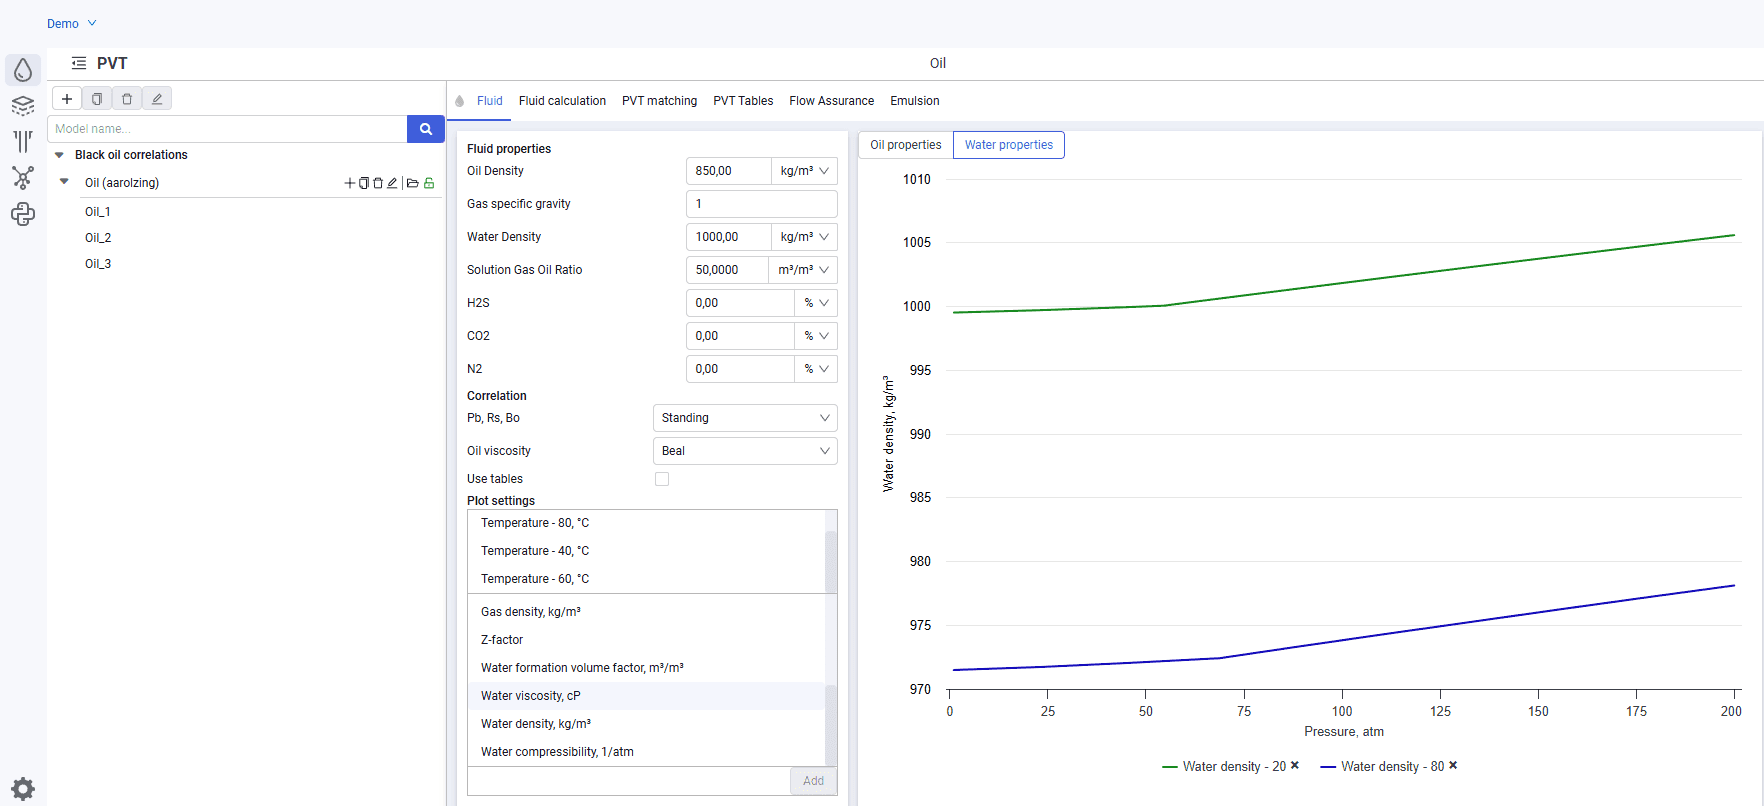Image resolution: width=1764 pixels, height=806 pixels.
Task: Select Water viscosity, cP in plot list
Action: (x=646, y=696)
